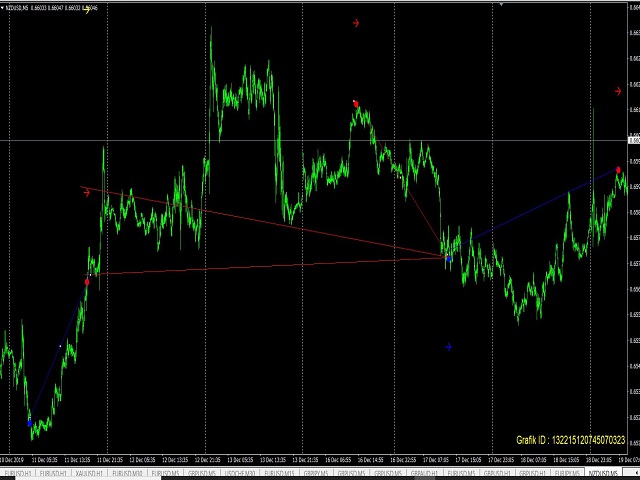Select the active NZDUSD,M5 chart tab
Image resolution: width=640 pixels, height=480 pixels.
(604, 473)
